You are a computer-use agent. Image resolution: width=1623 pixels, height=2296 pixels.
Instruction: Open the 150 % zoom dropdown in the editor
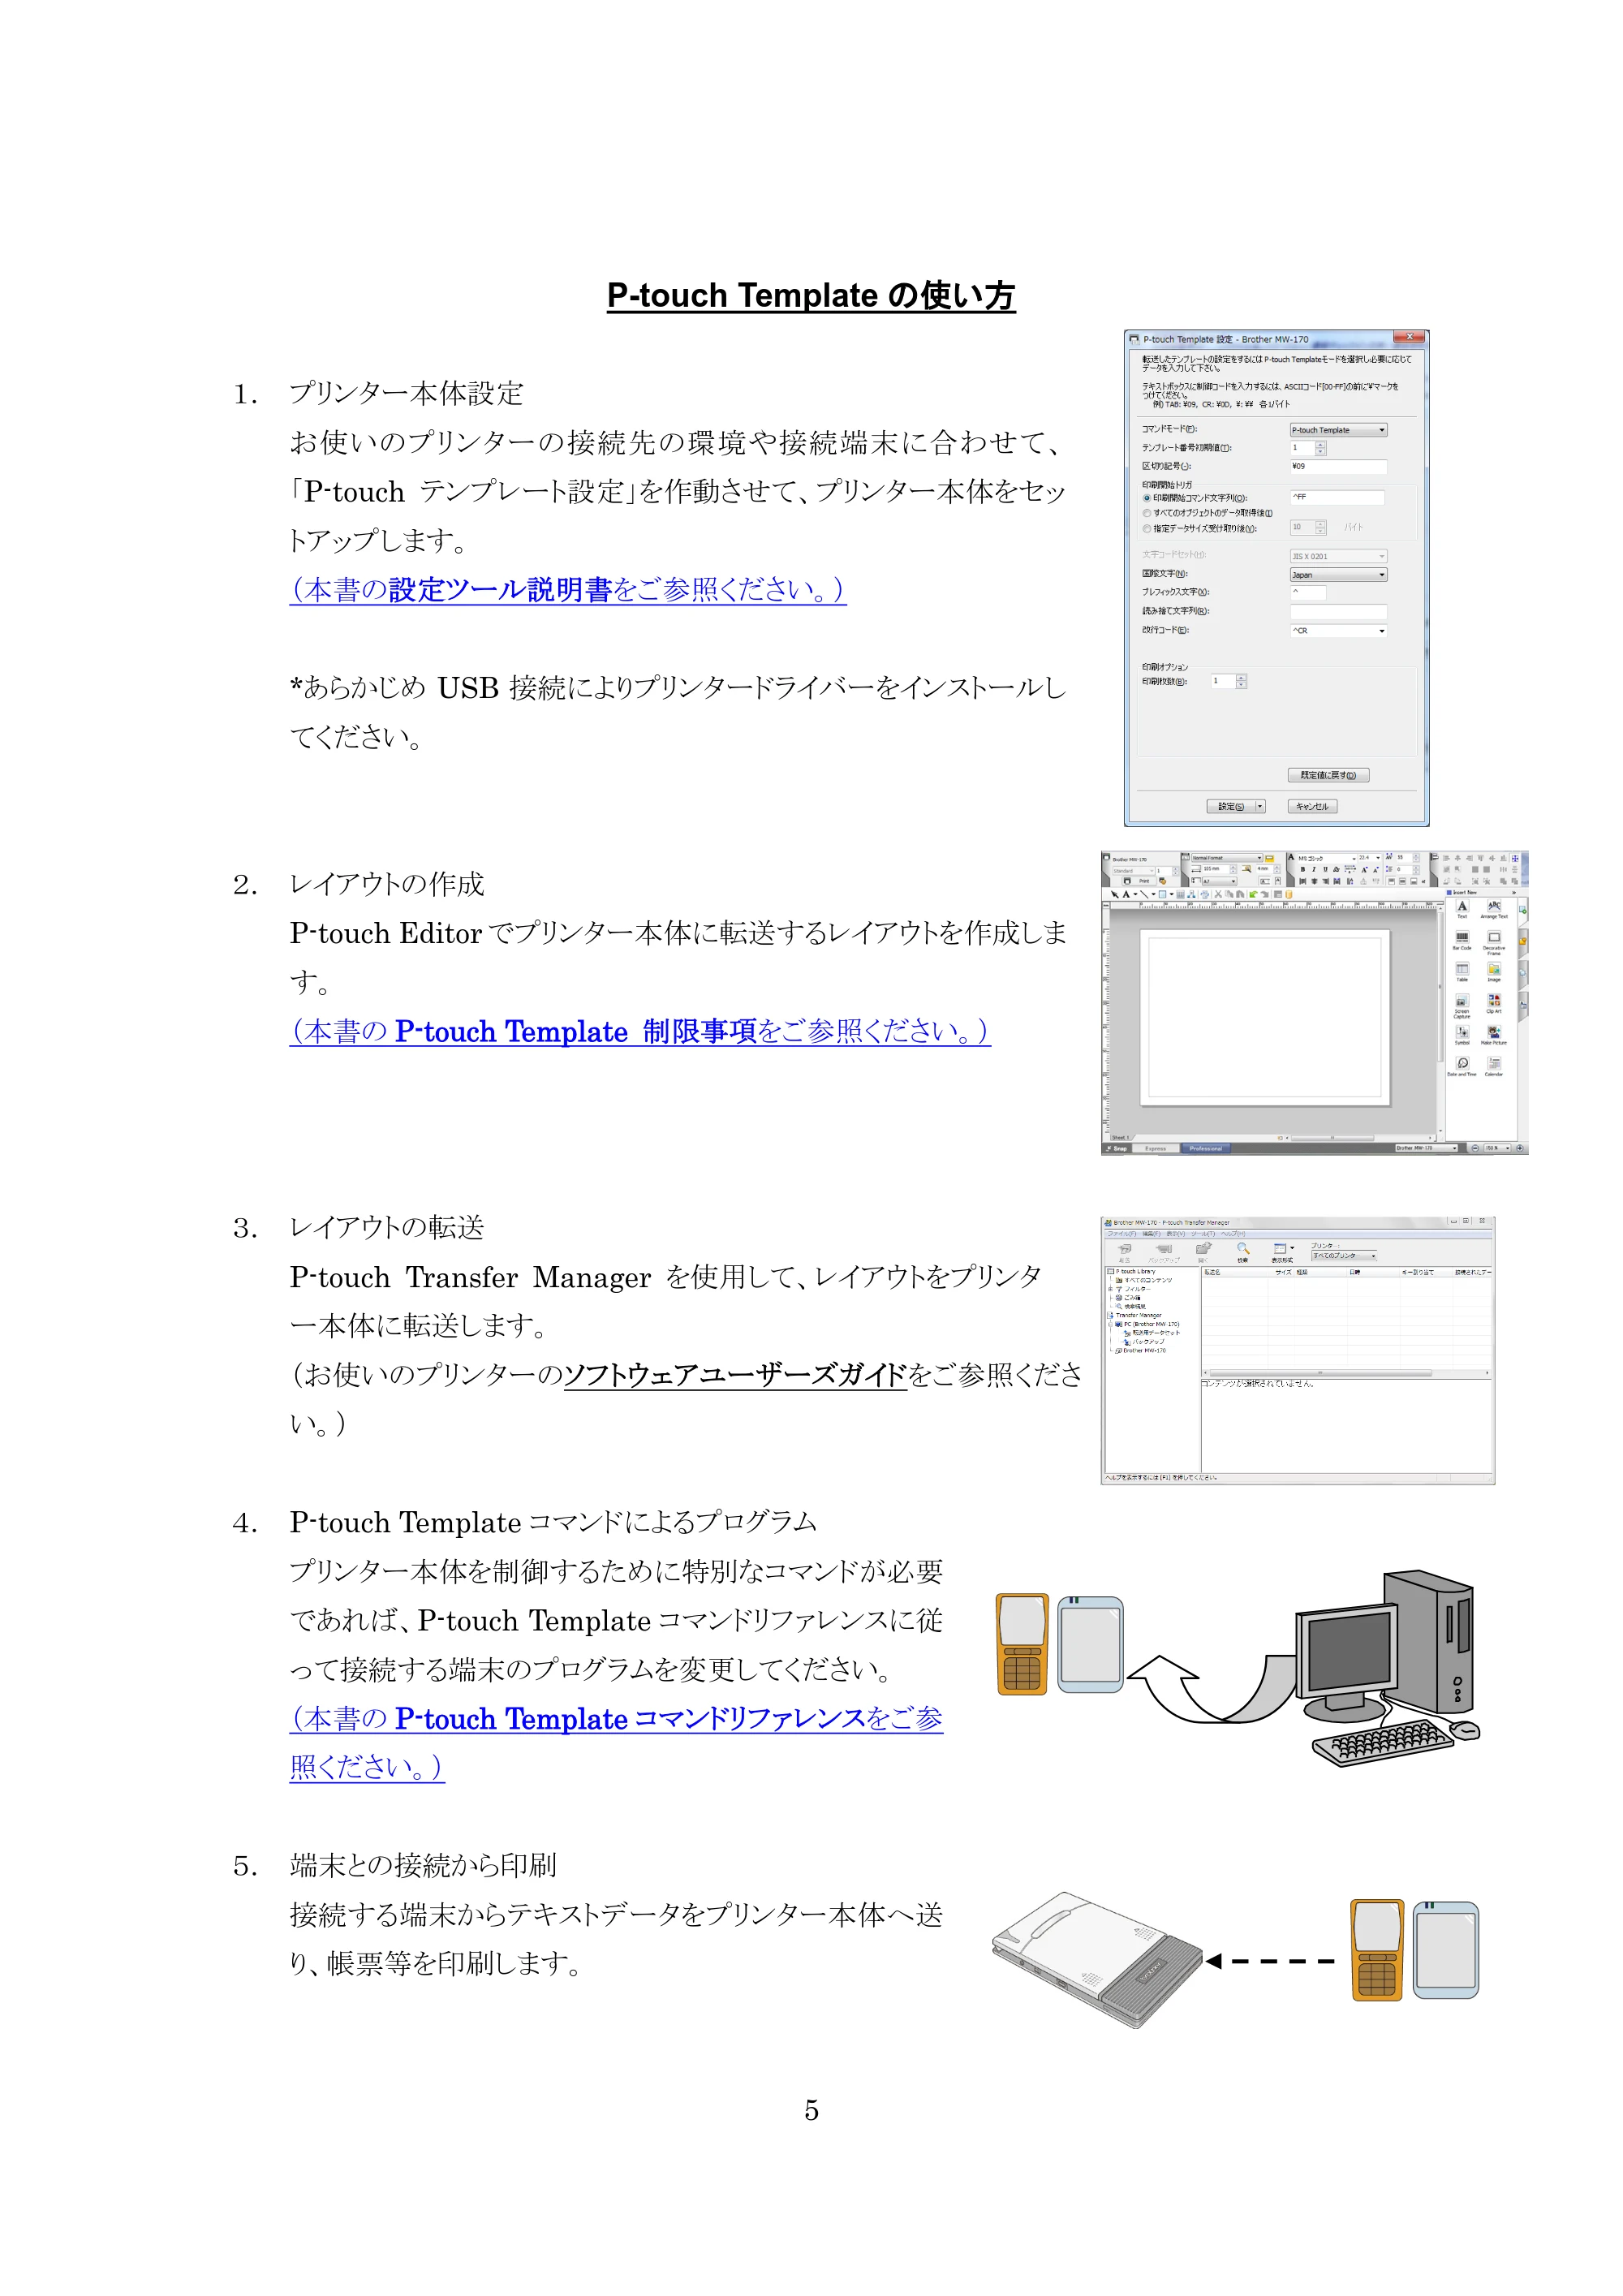click(x=1497, y=1148)
